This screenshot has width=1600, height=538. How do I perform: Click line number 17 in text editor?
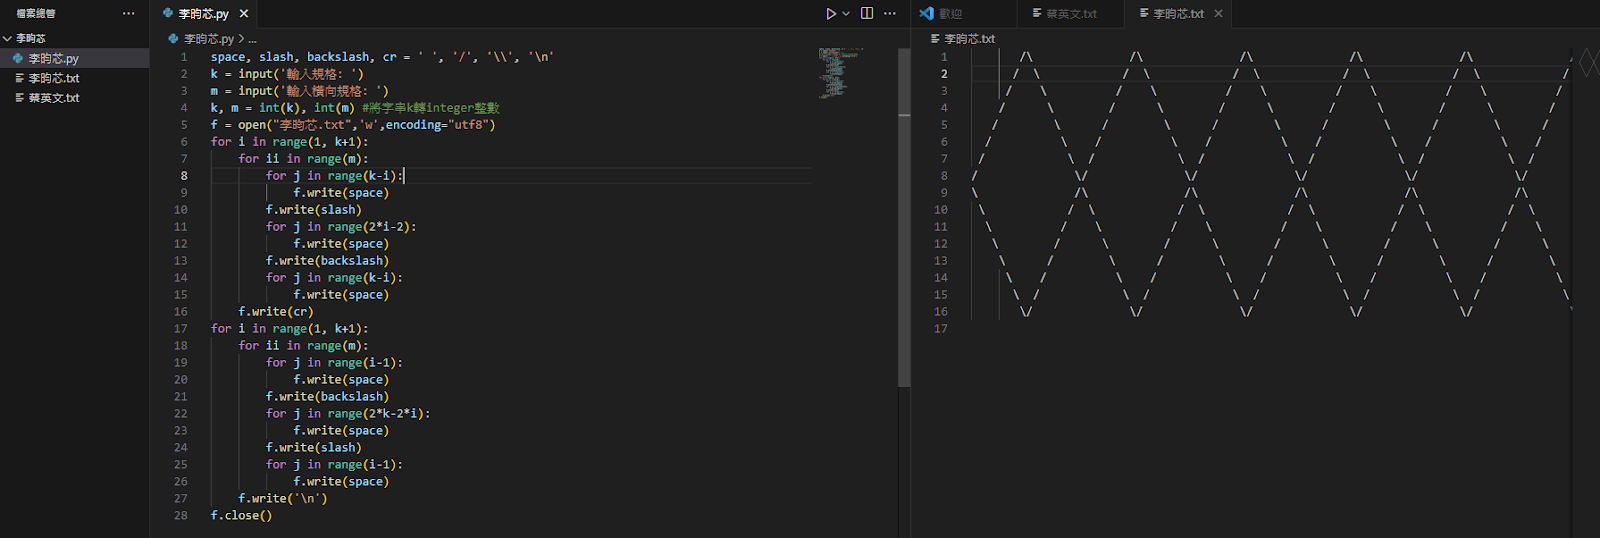click(x=941, y=329)
